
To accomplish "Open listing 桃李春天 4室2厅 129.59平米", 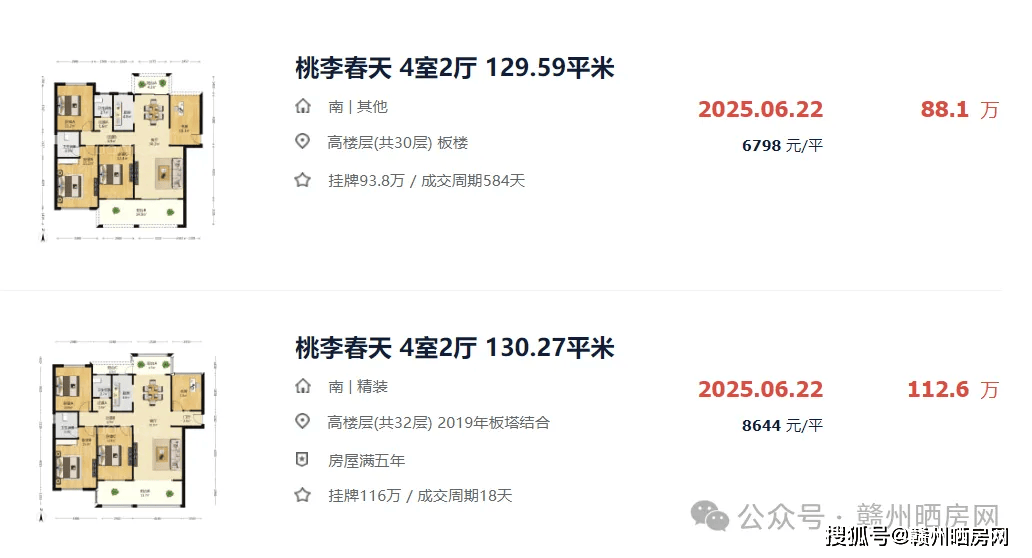I will [x=454, y=68].
